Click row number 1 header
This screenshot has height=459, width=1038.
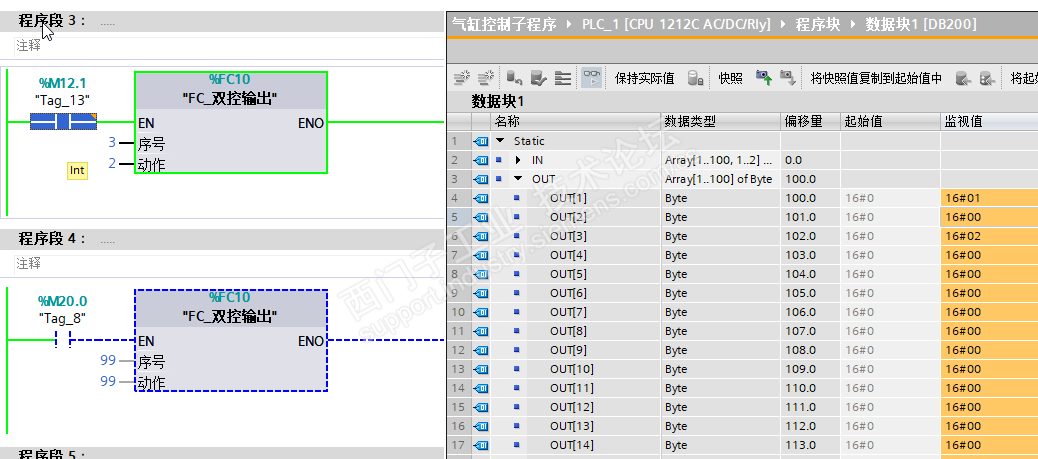[x=459, y=140]
